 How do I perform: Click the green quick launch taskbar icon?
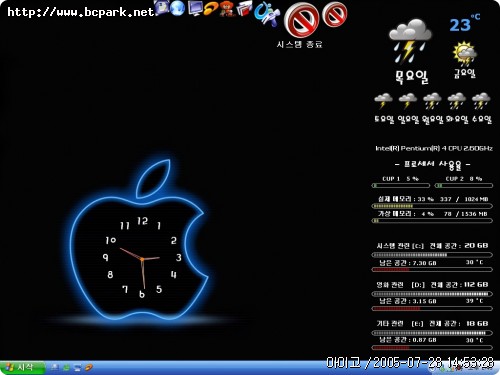[66, 368]
